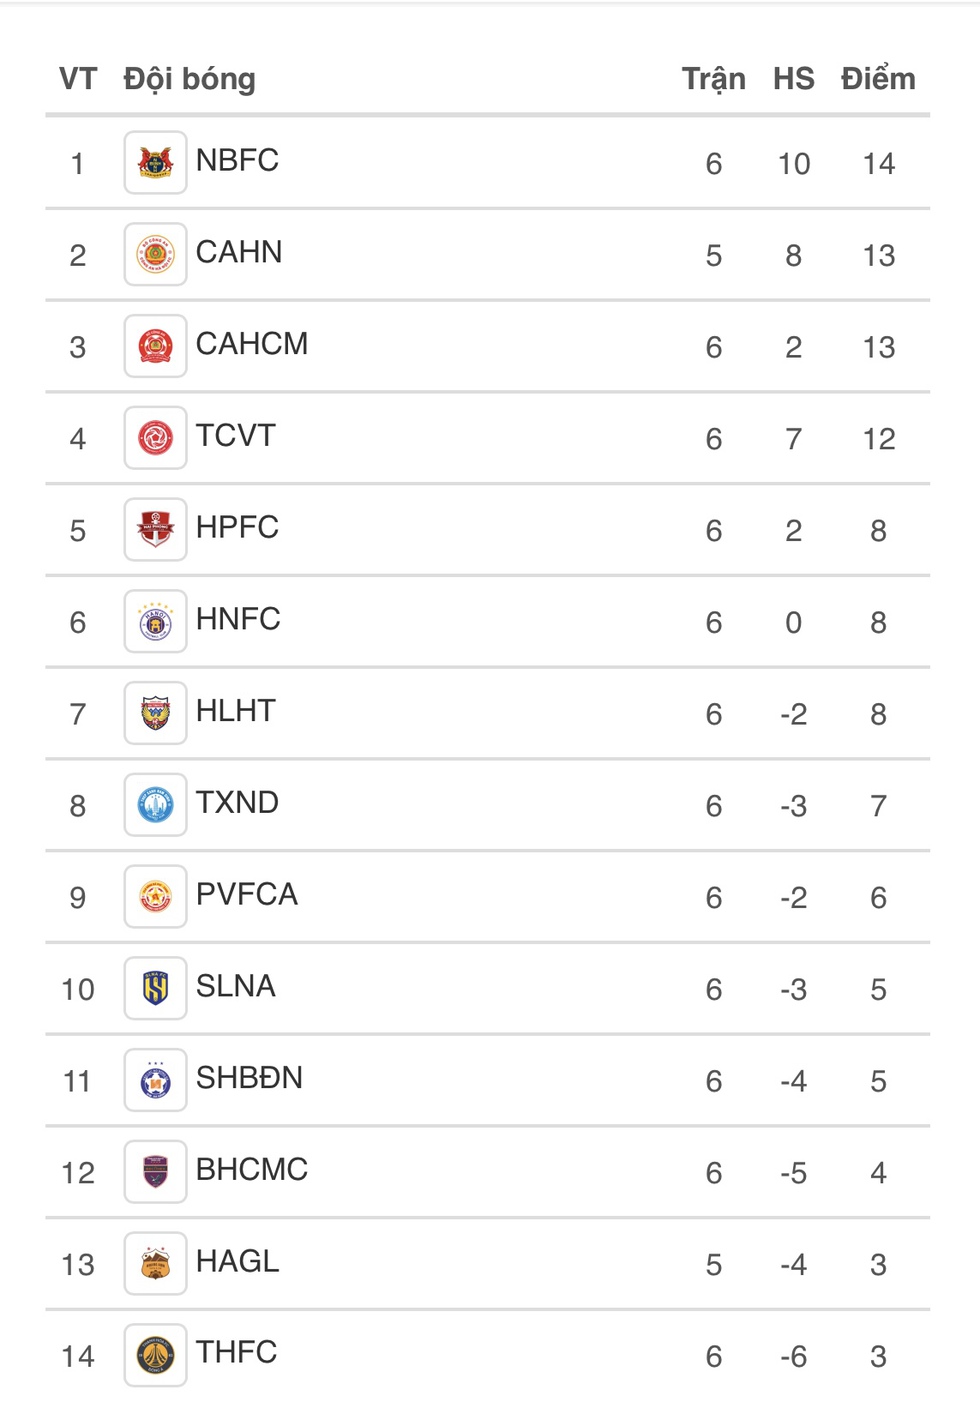Open the TXND club badge
980x1420 pixels.
coord(155,805)
